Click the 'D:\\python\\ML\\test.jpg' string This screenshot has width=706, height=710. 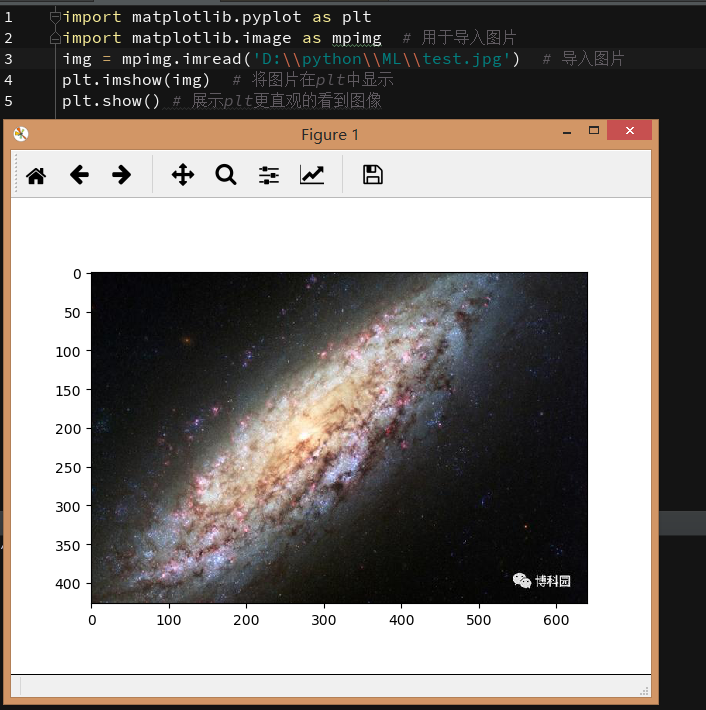click(381, 59)
